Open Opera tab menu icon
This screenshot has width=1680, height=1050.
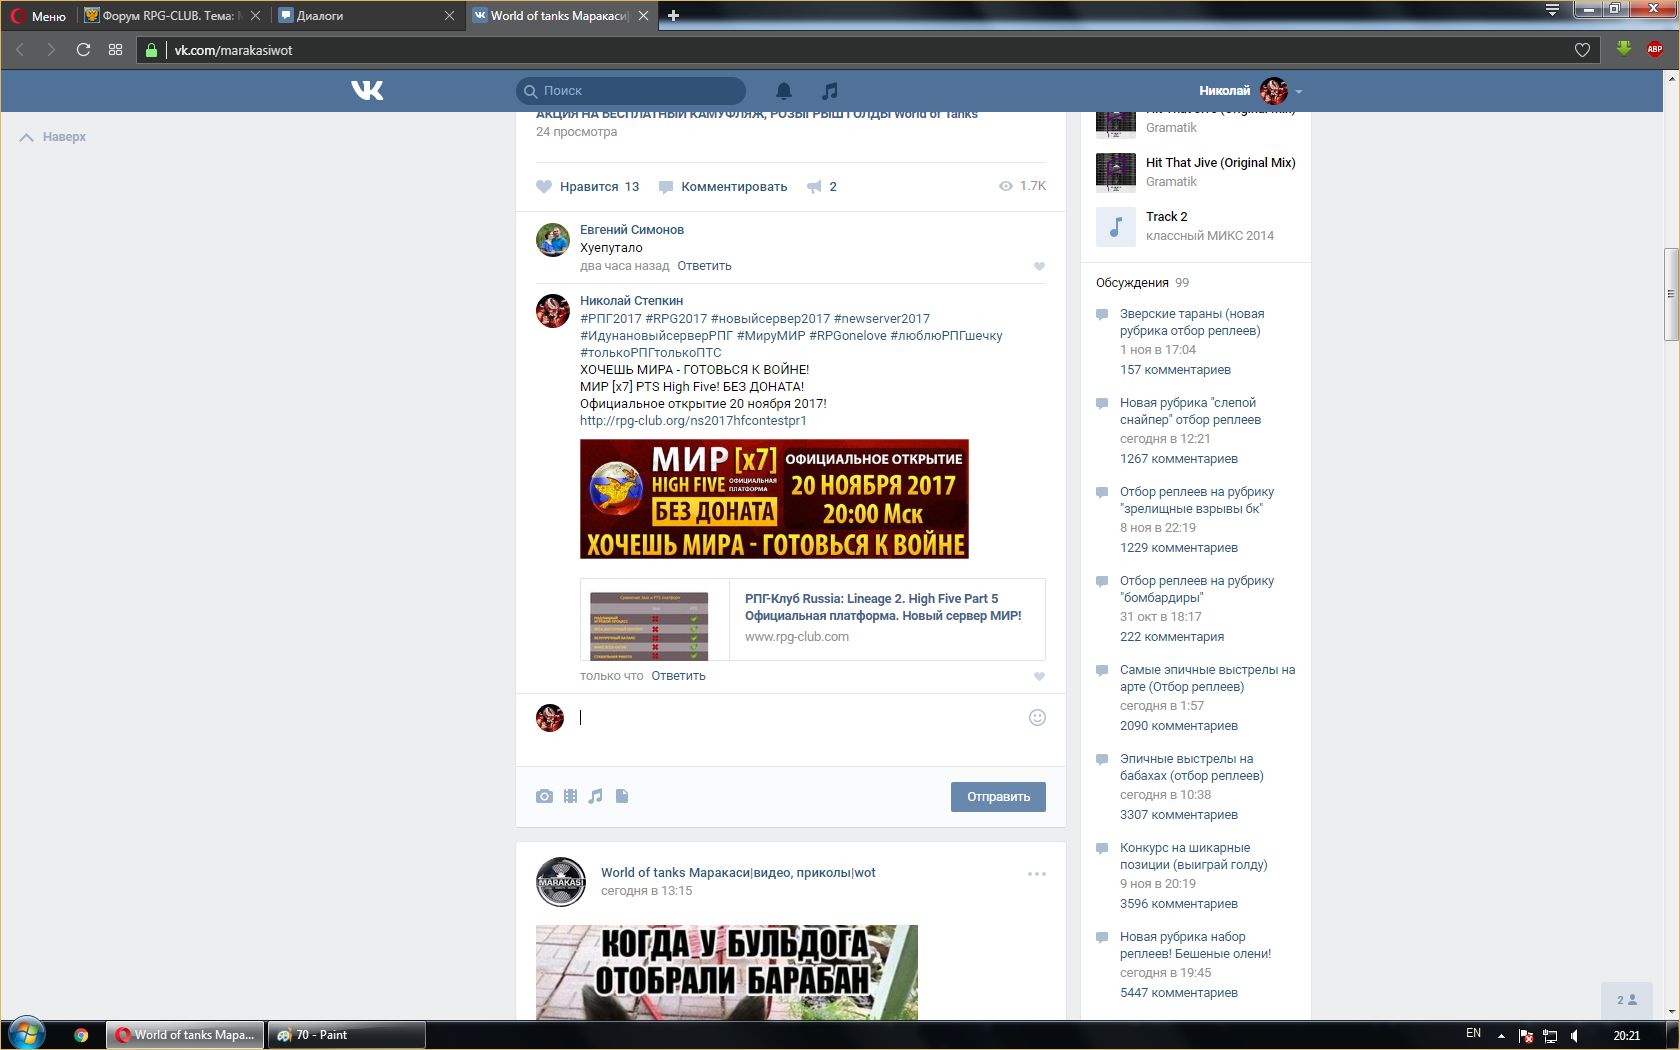pos(1552,10)
